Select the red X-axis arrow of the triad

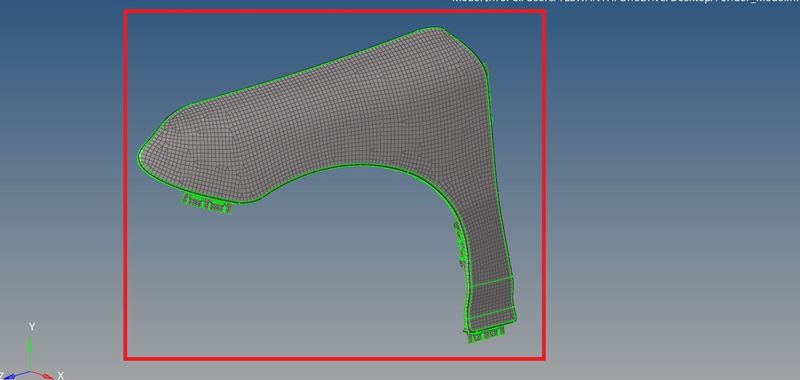(x=42, y=375)
